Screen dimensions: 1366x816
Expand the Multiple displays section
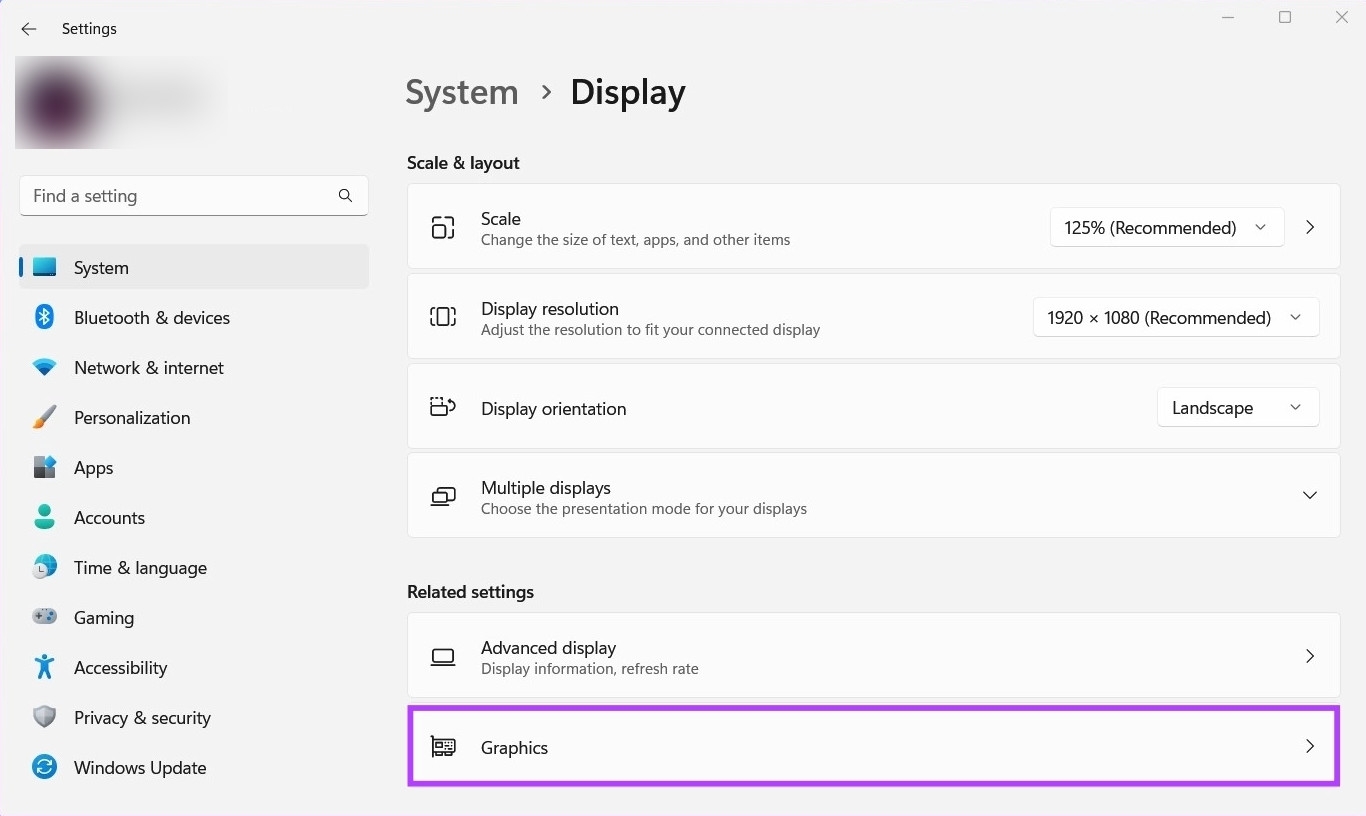[x=1309, y=496]
